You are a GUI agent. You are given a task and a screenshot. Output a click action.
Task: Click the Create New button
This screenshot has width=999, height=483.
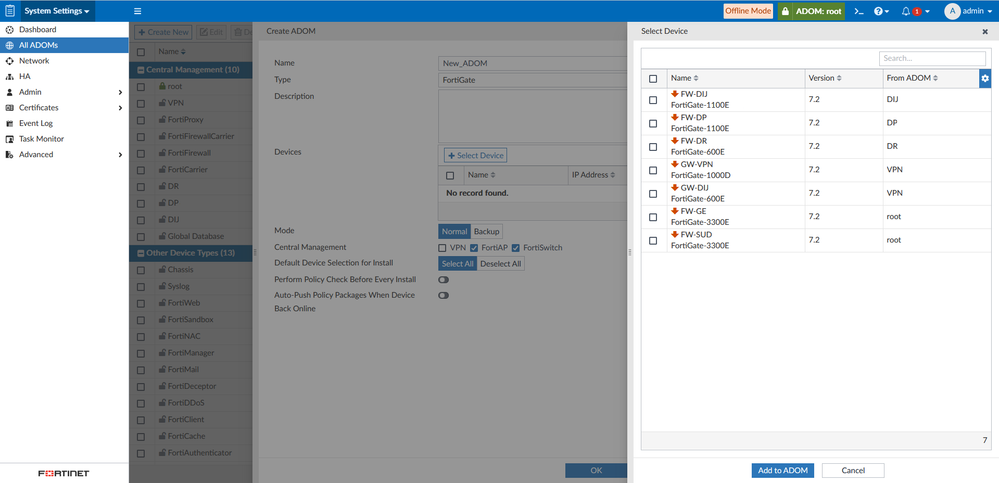163,32
